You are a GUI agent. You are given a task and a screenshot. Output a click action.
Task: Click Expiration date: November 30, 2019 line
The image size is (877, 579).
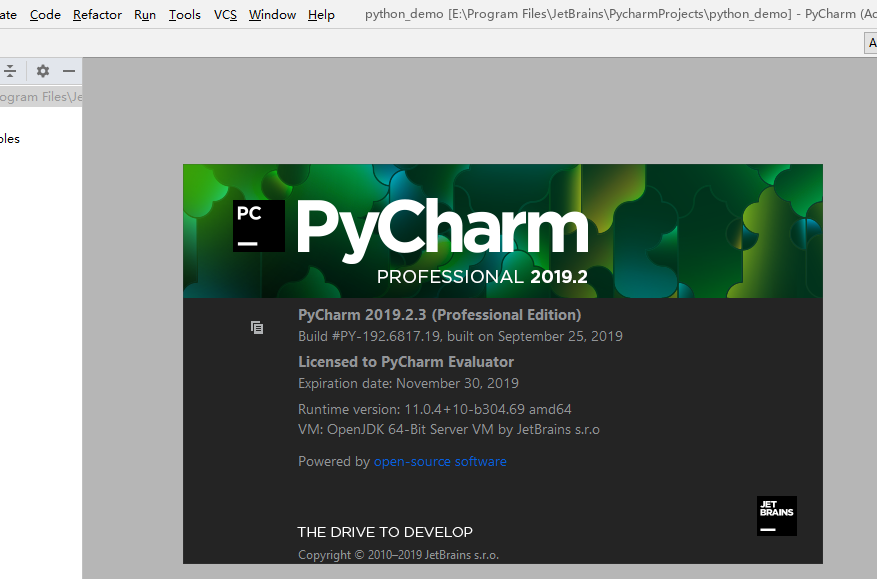tap(408, 383)
